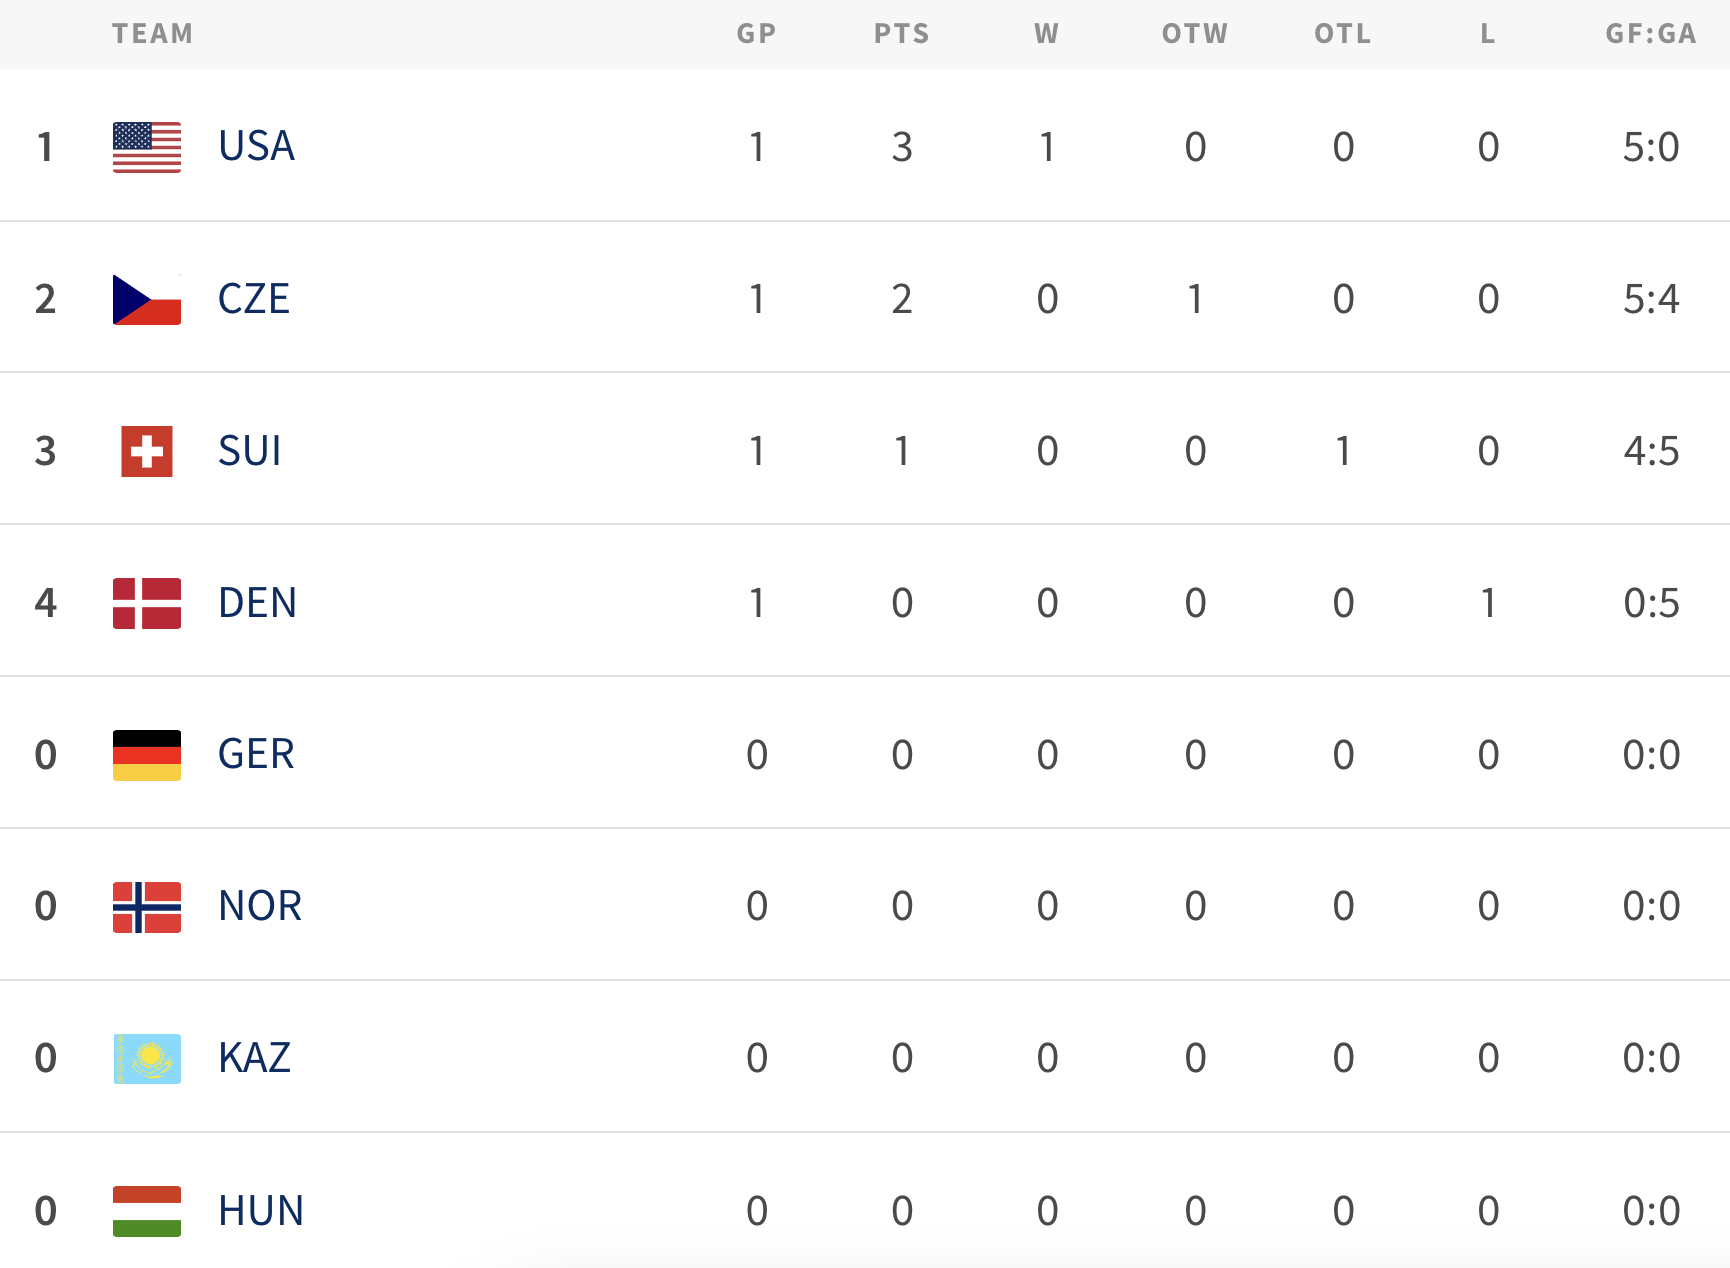
Task: Click the Denmark flag icon
Action: tap(147, 603)
